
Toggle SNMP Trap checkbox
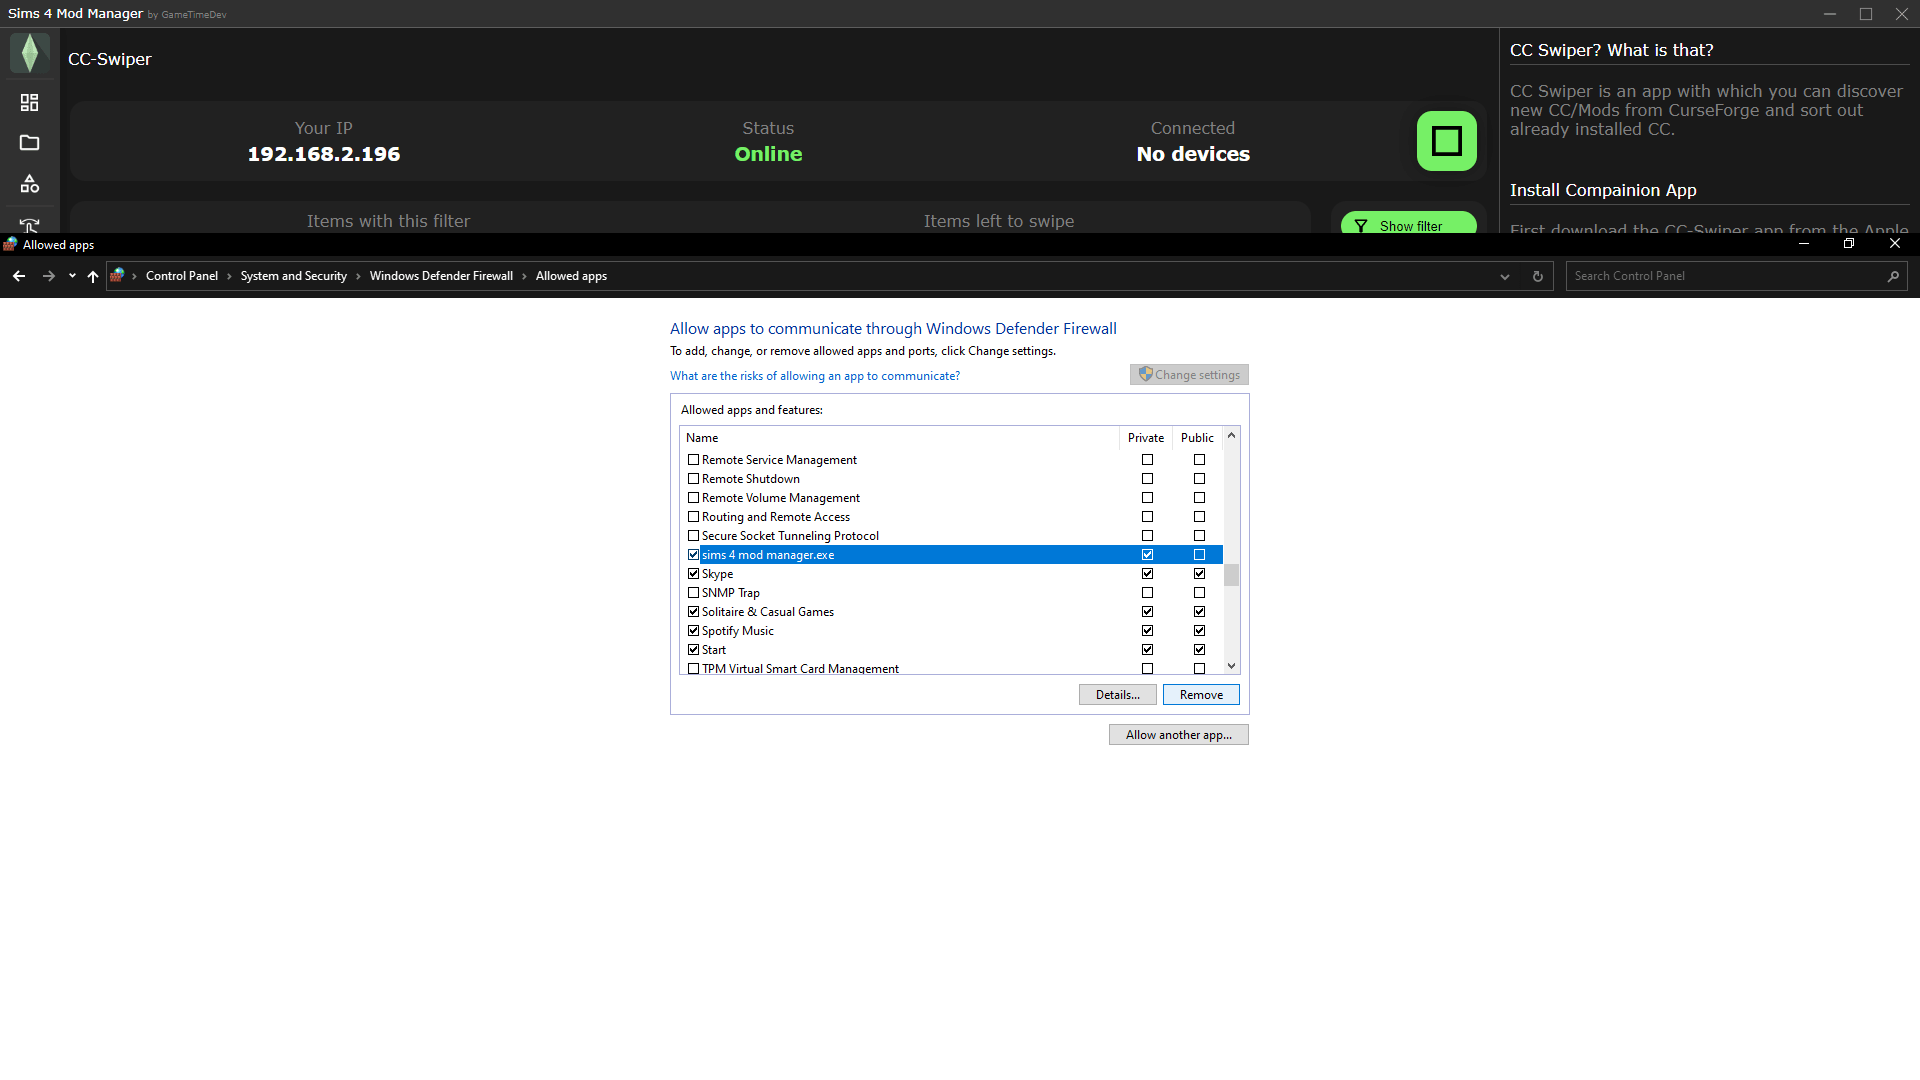coord(693,593)
